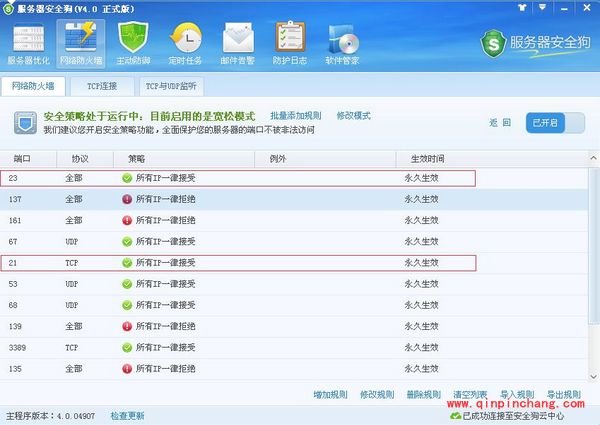Screen dimensions: 600x425
Task: Open 软件管家 software manager disc icon
Action: pyautogui.click(x=342, y=44)
